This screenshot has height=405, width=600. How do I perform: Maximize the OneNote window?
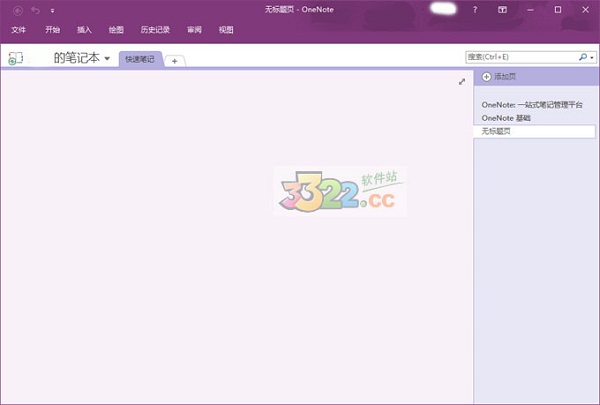pyautogui.click(x=558, y=10)
